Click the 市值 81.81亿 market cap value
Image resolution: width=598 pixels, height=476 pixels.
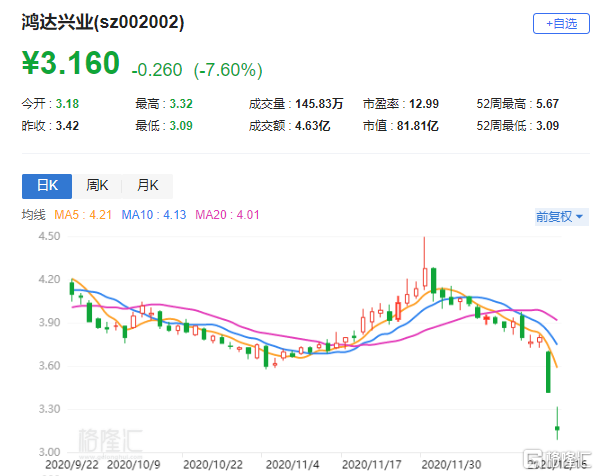tap(401, 126)
